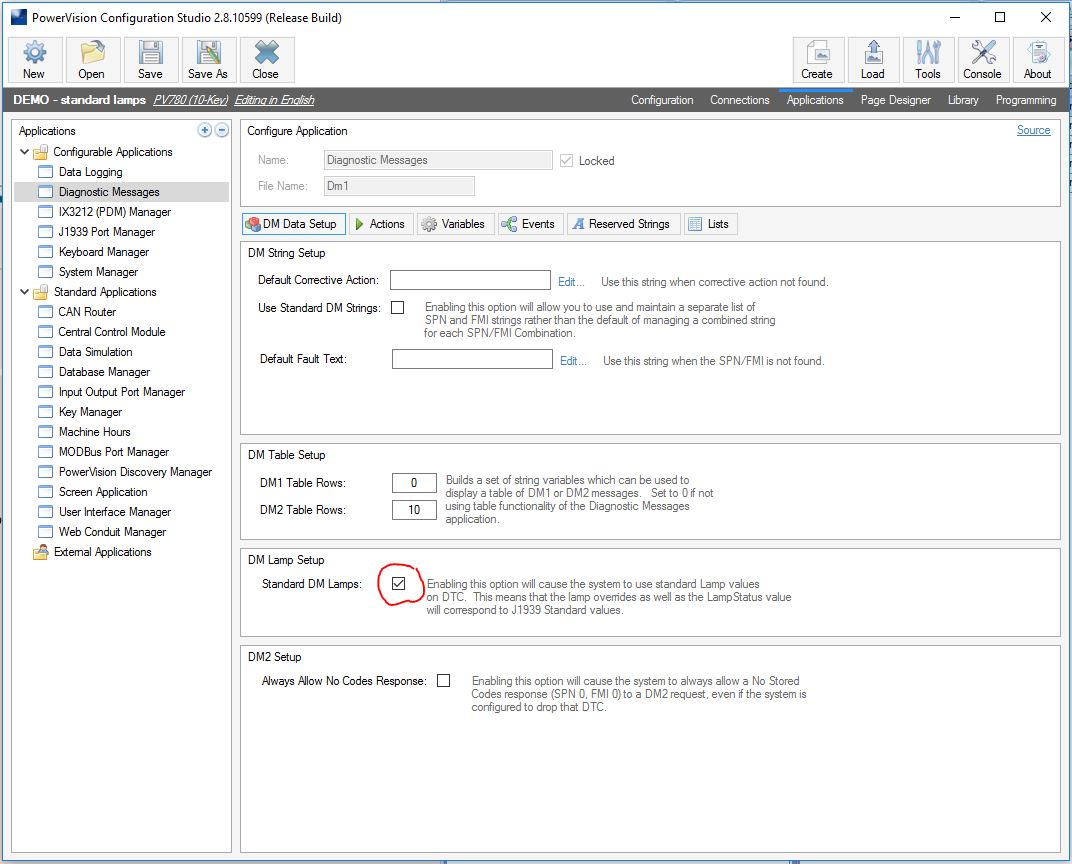1072x864 pixels.
Task: Click the New gear icon in toolbar
Action: [x=34, y=53]
